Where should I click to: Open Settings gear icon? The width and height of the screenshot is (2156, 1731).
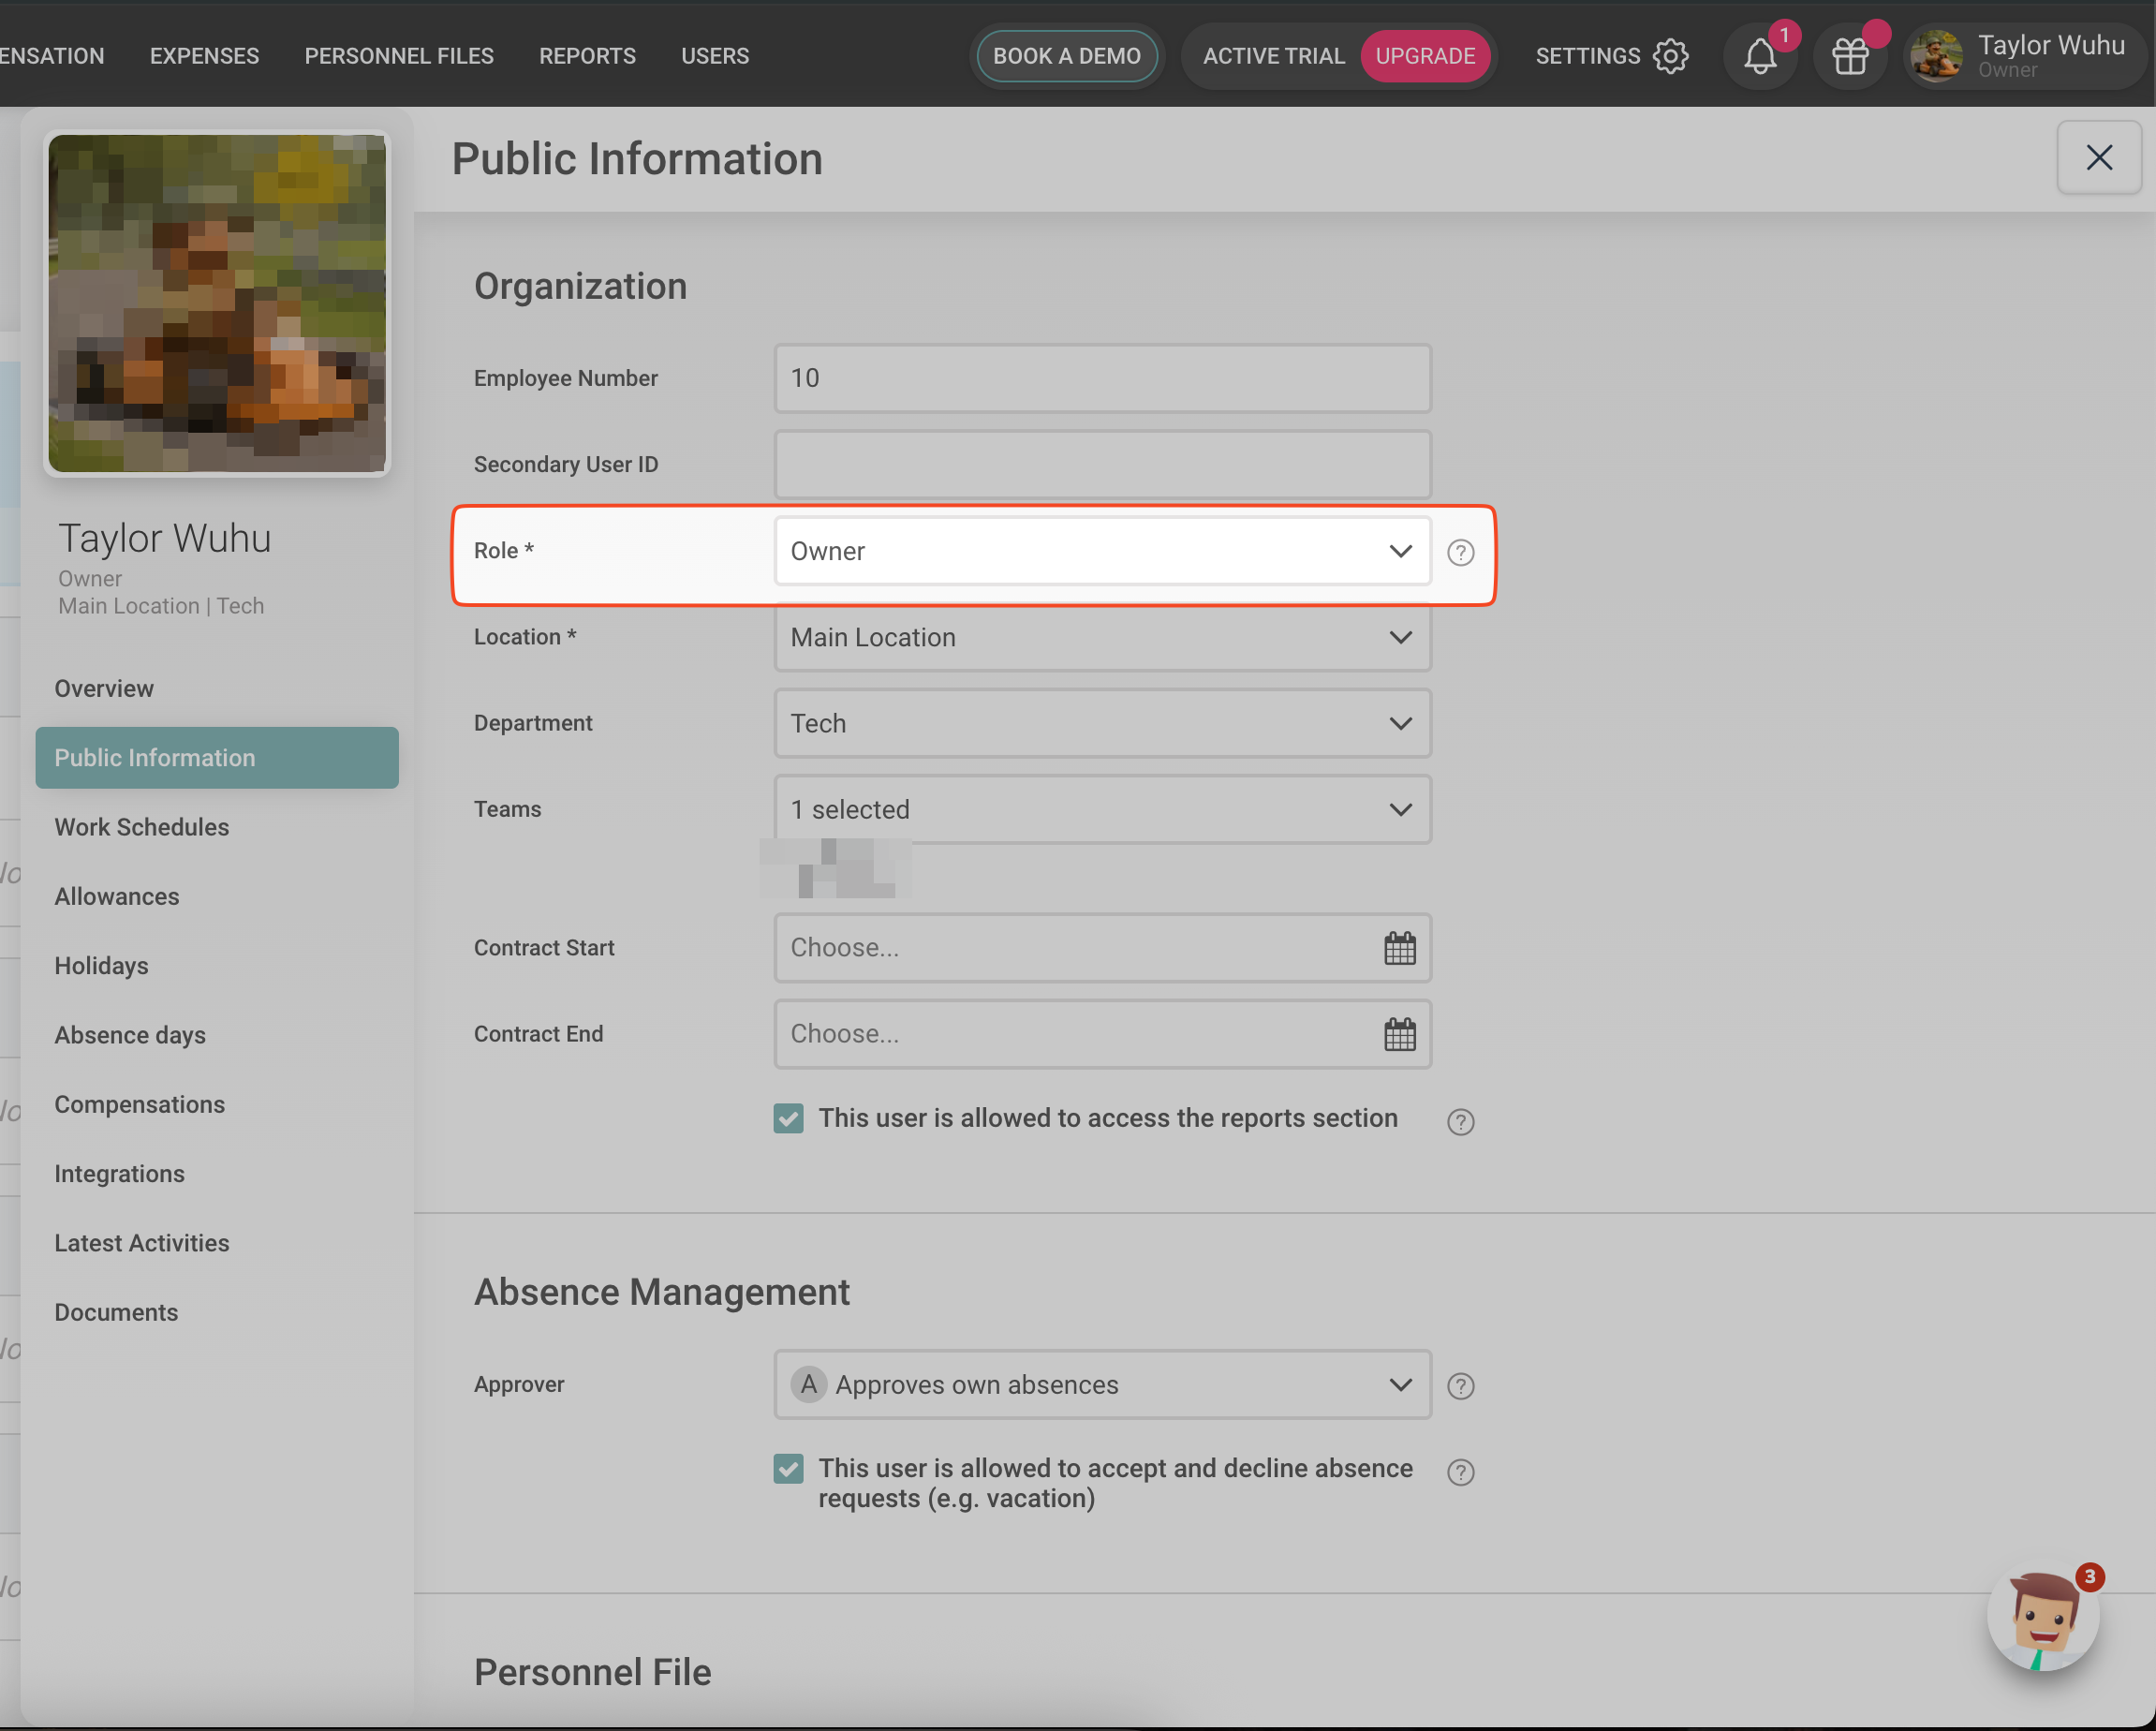[1670, 56]
